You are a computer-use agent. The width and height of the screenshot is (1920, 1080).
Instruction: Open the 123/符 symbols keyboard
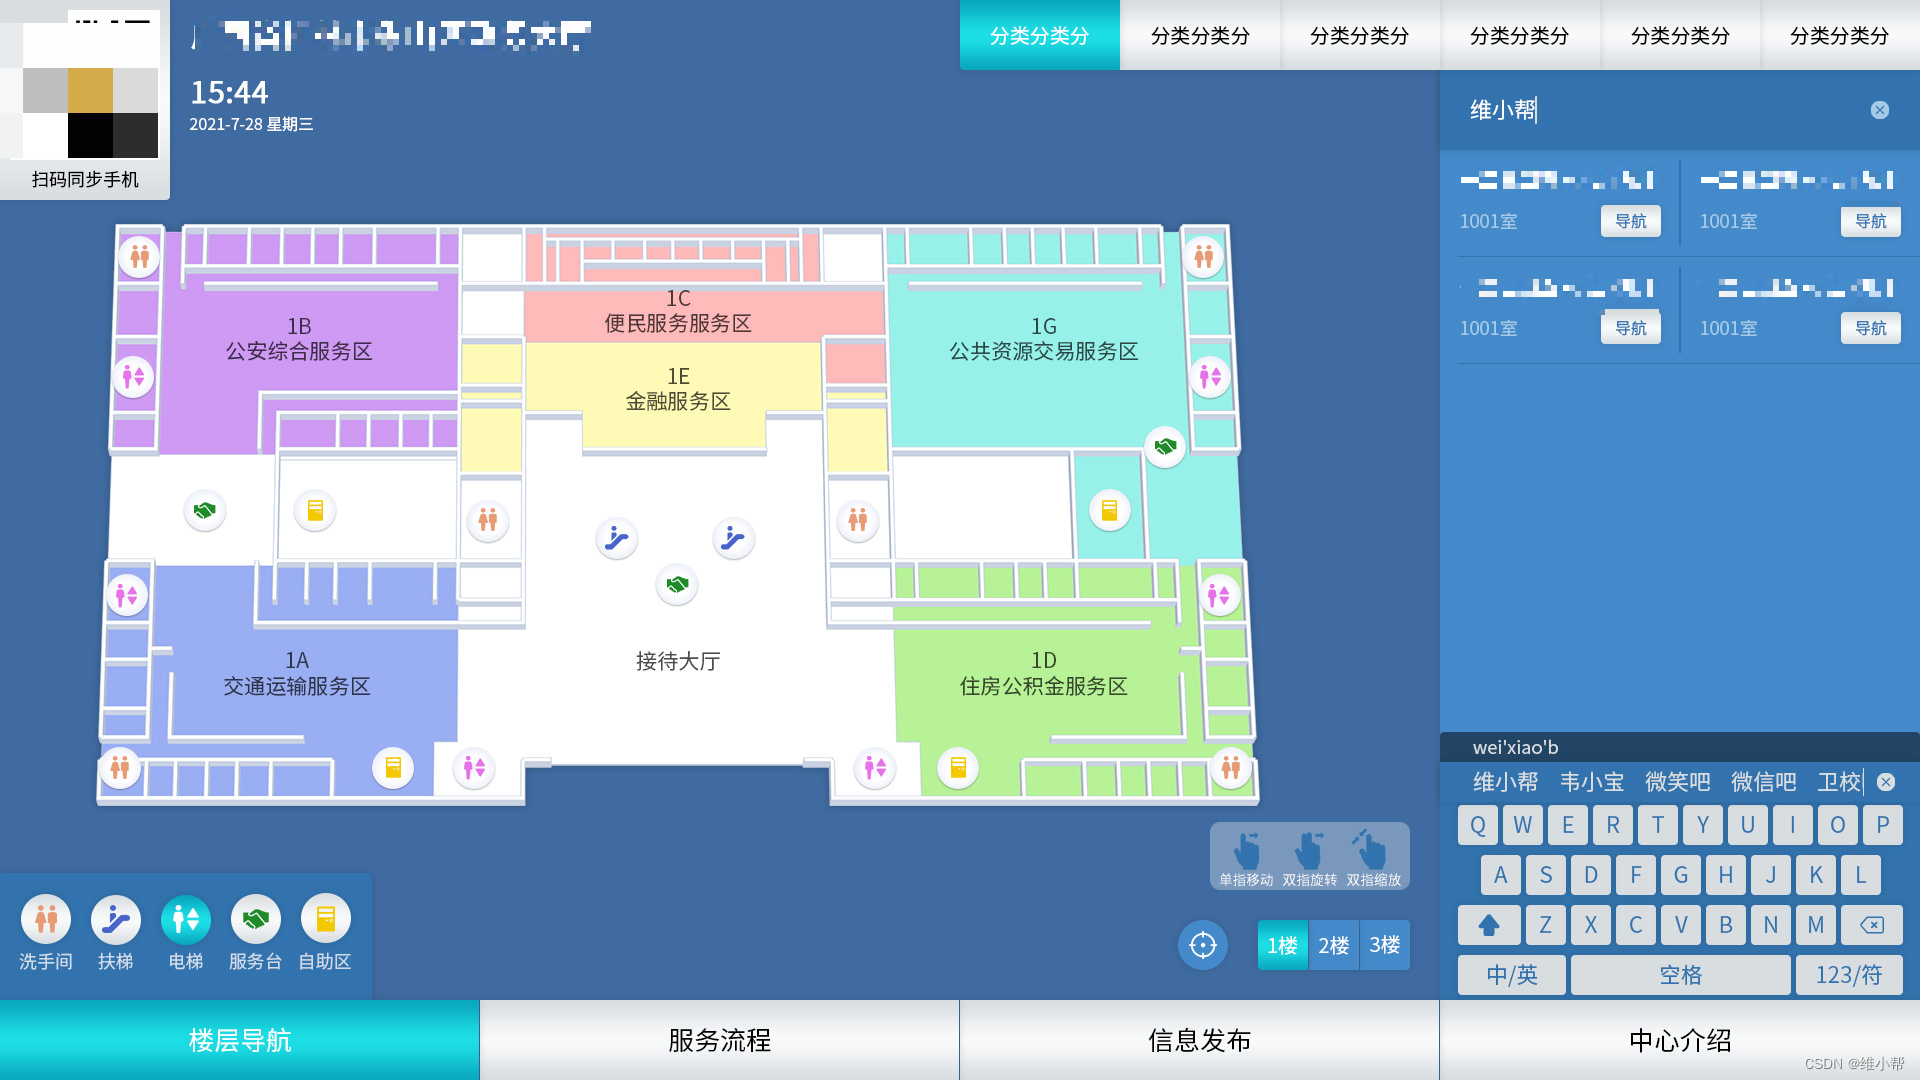click(1849, 975)
